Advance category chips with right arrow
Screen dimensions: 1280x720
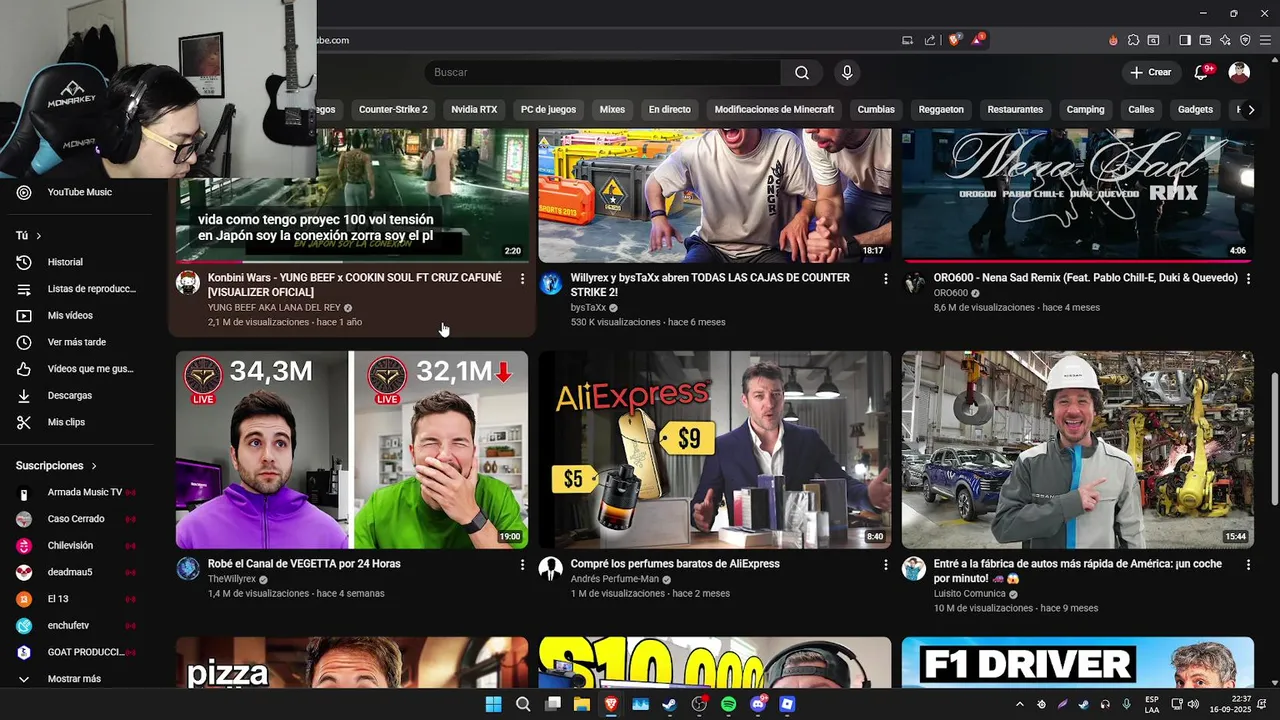(x=1251, y=109)
